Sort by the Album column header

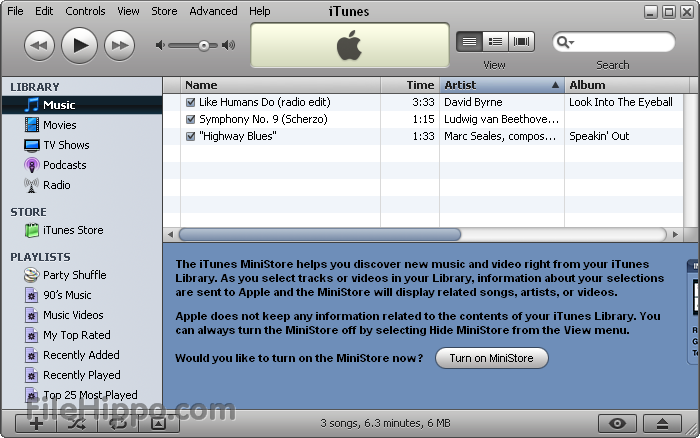627,85
